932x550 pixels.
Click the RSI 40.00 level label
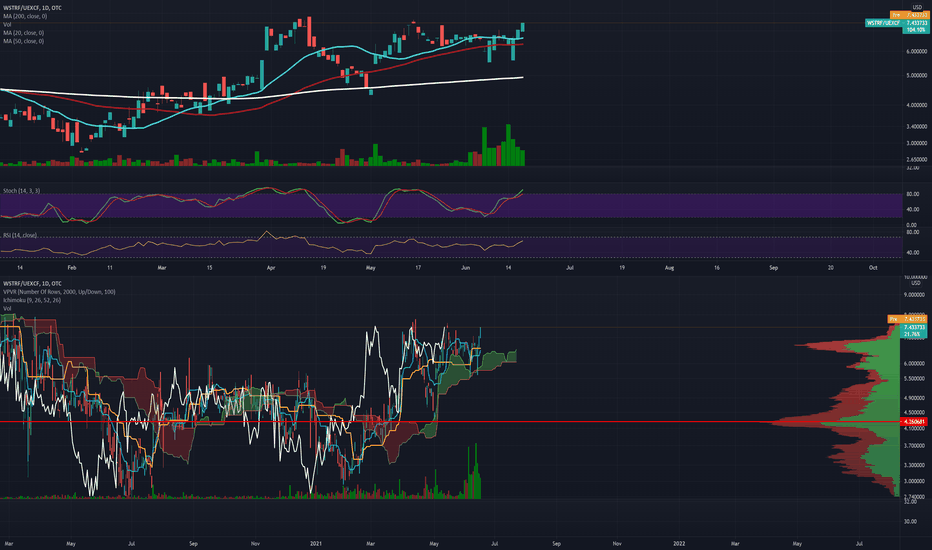(912, 253)
